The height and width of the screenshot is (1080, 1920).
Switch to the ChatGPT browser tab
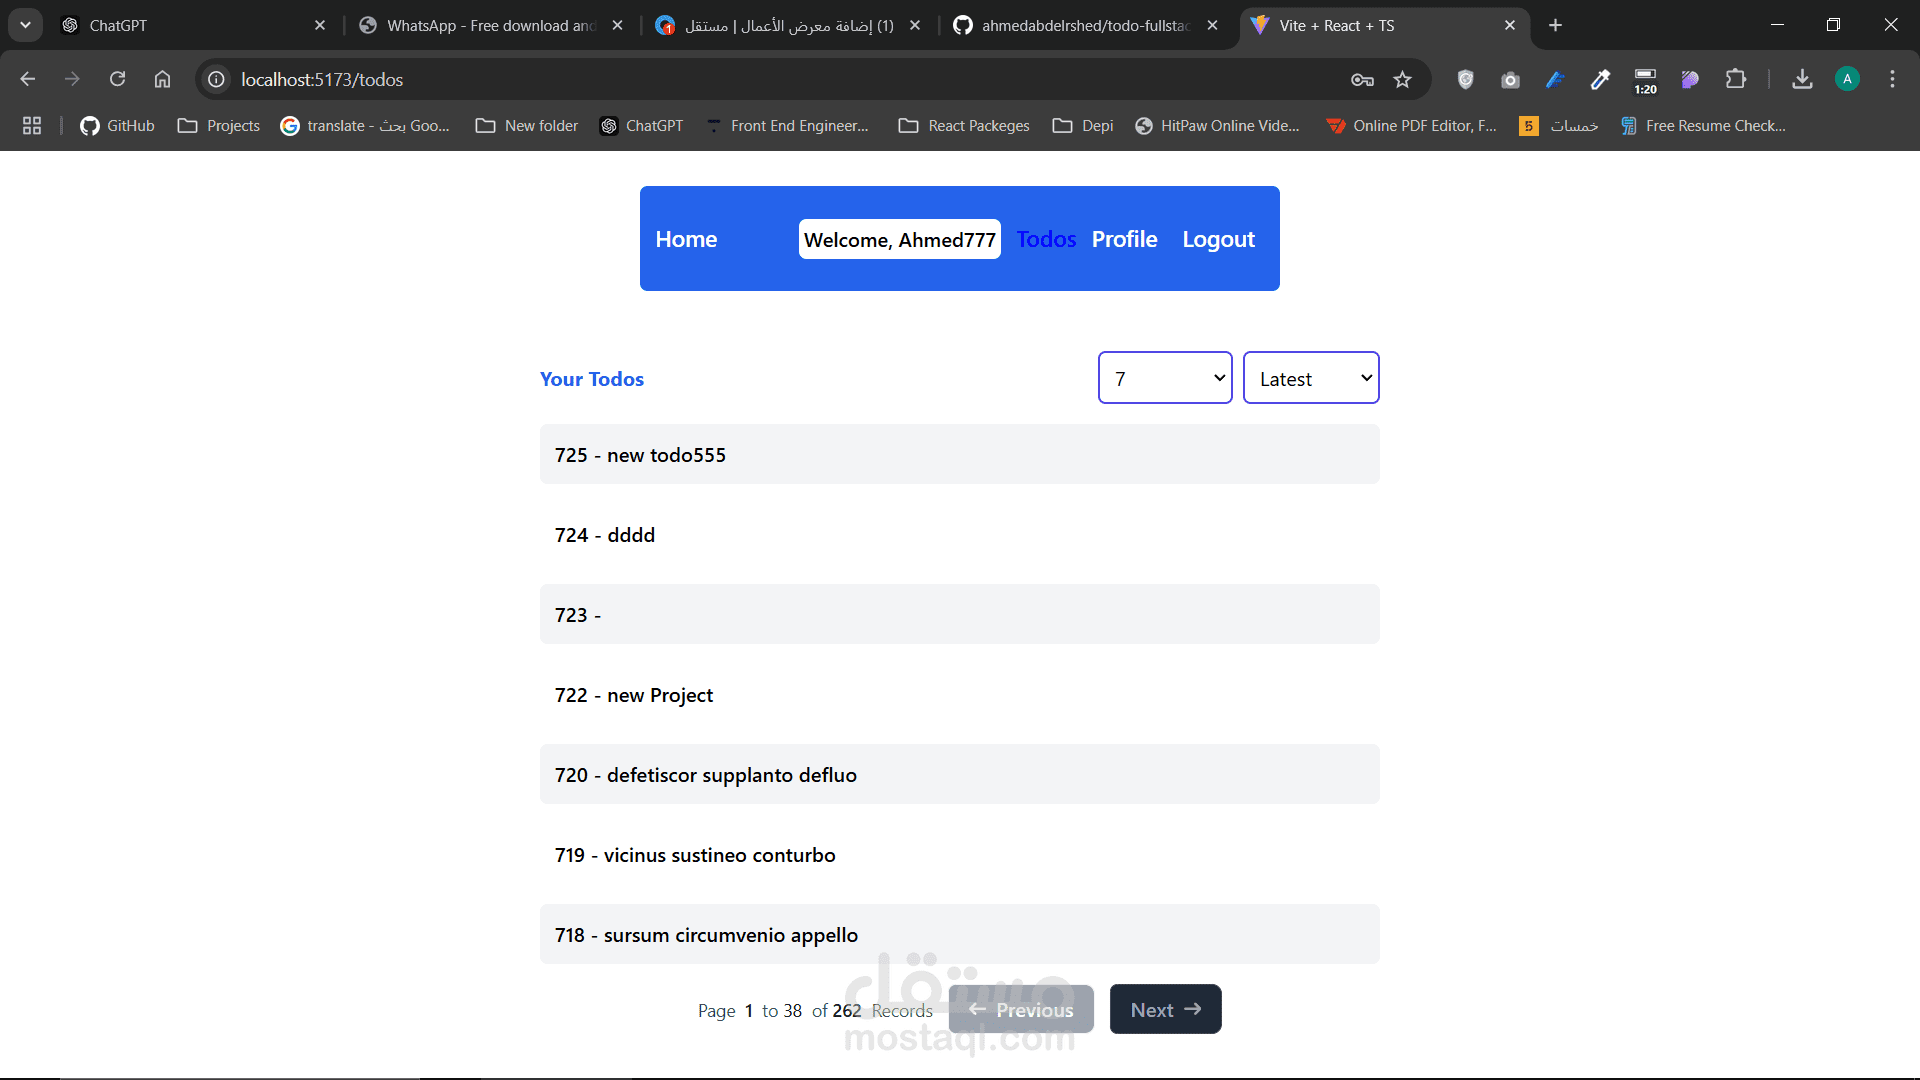(190, 25)
